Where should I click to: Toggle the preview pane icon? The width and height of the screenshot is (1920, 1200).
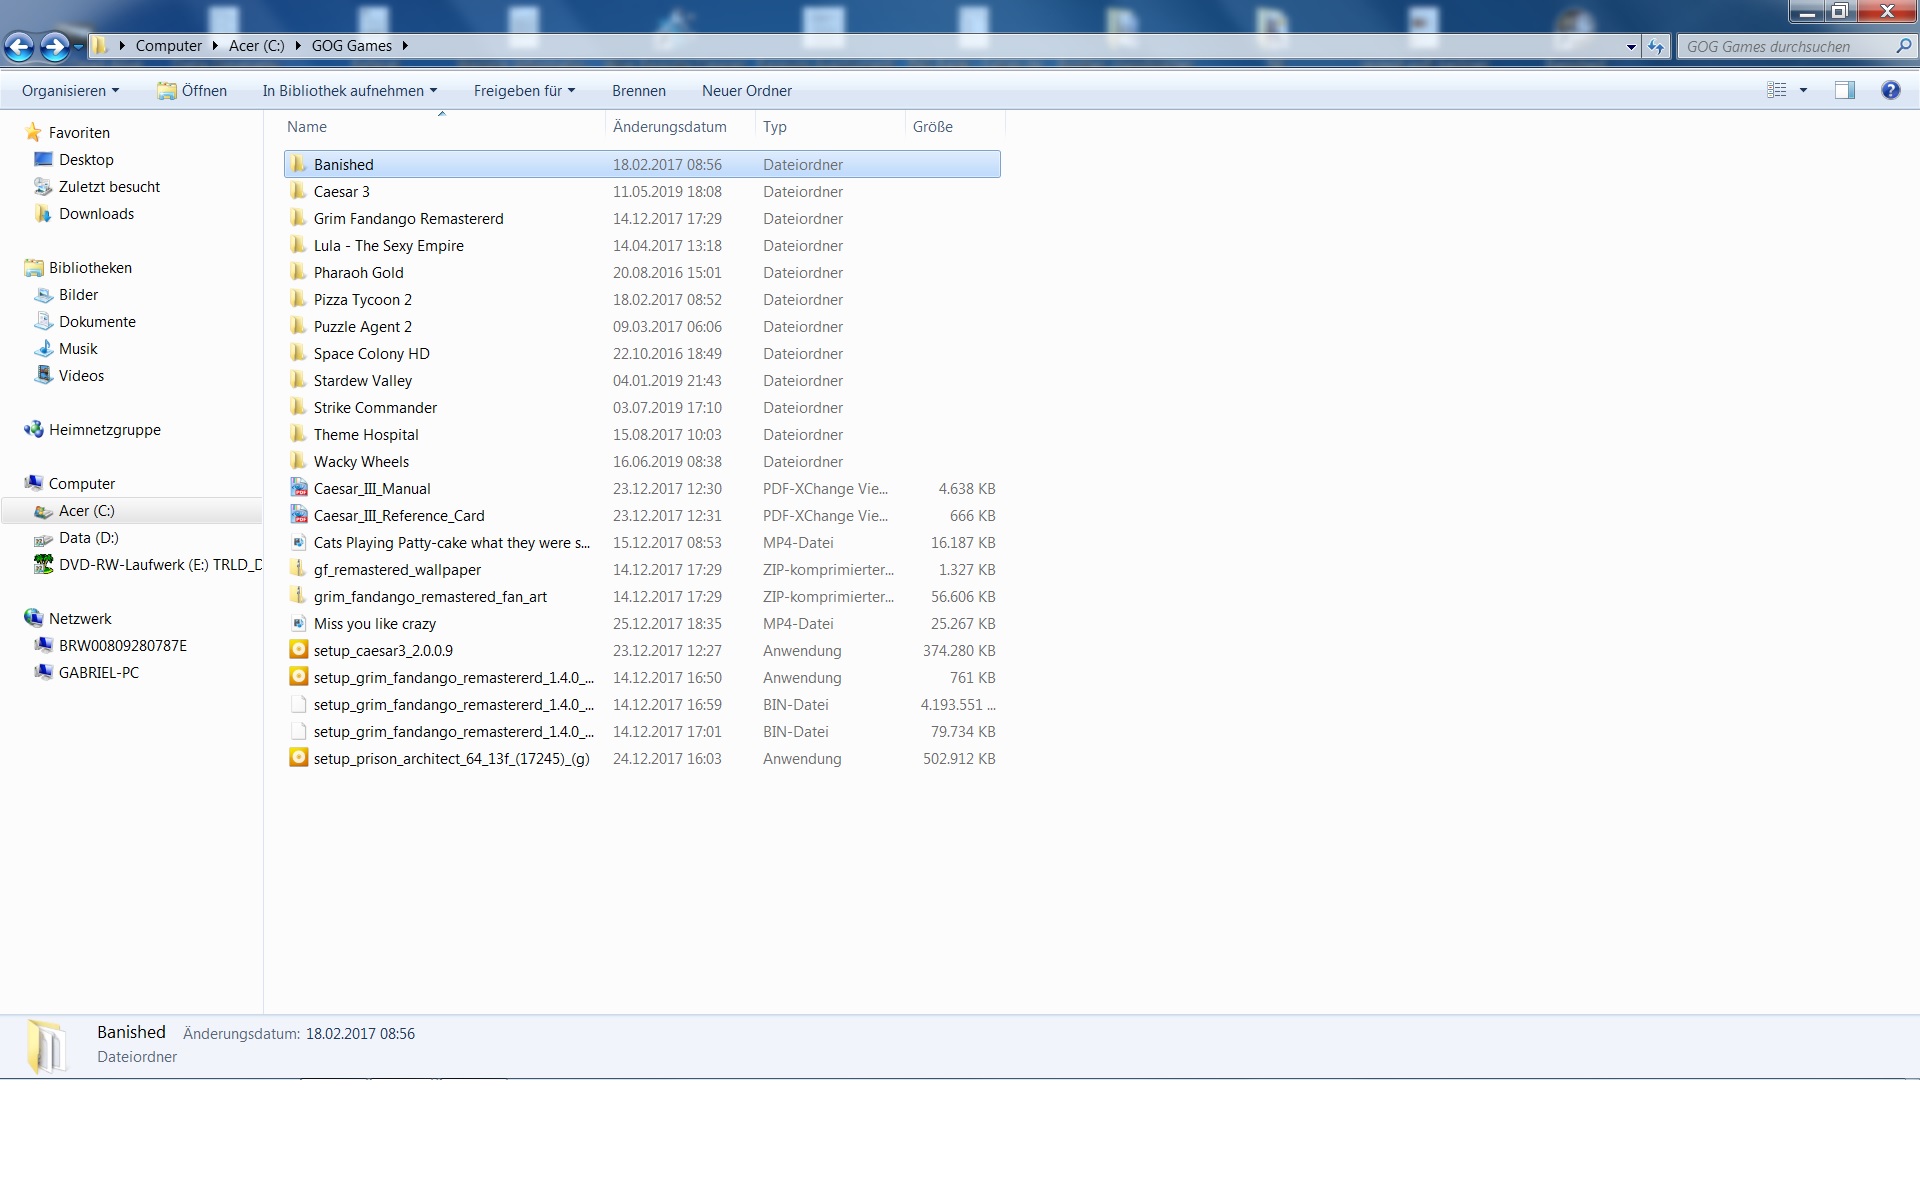pyautogui.click(x=1845, y=90)
